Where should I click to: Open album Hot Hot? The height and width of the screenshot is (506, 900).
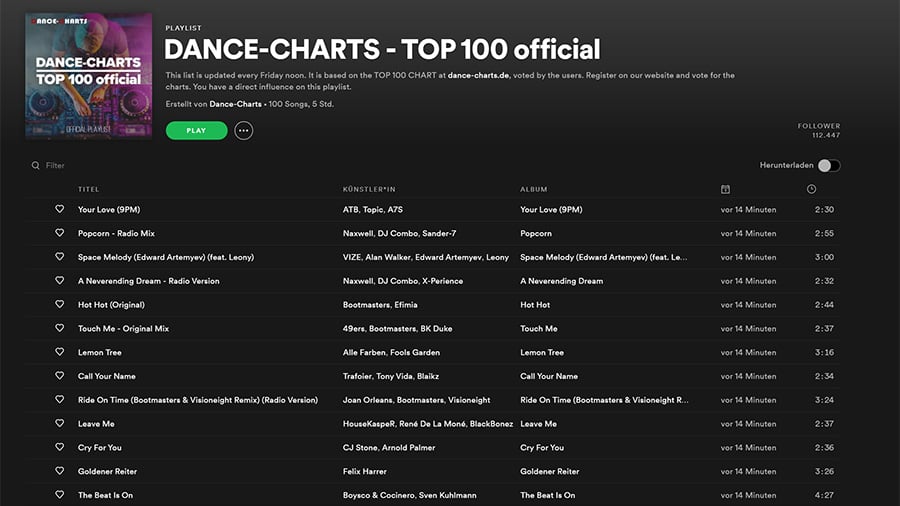[x=535, y=305]
